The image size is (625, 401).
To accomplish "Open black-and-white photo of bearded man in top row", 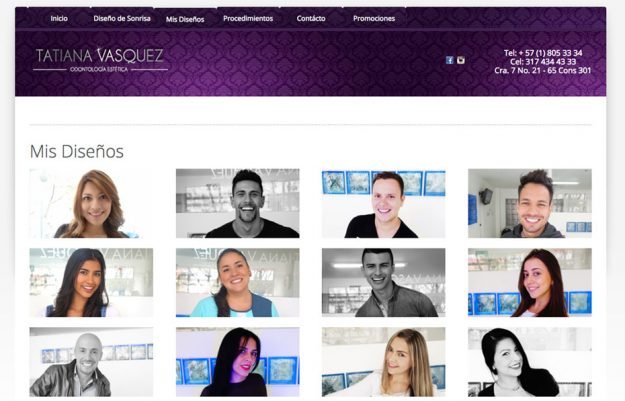I will click(x=238, y=203).
